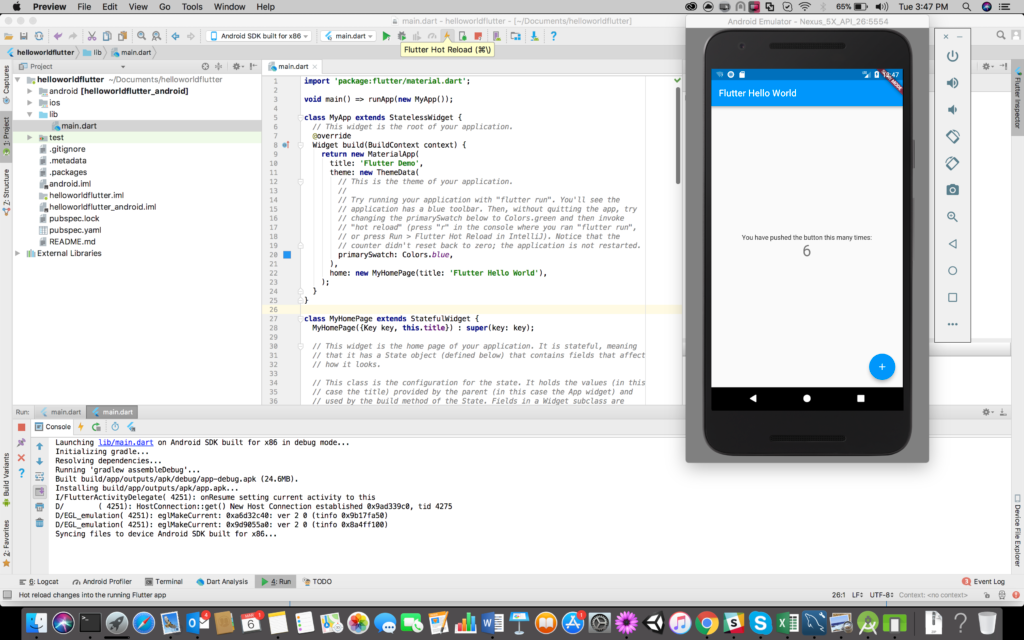Click the red Stop icon in main toolbar

coord(478,36)
